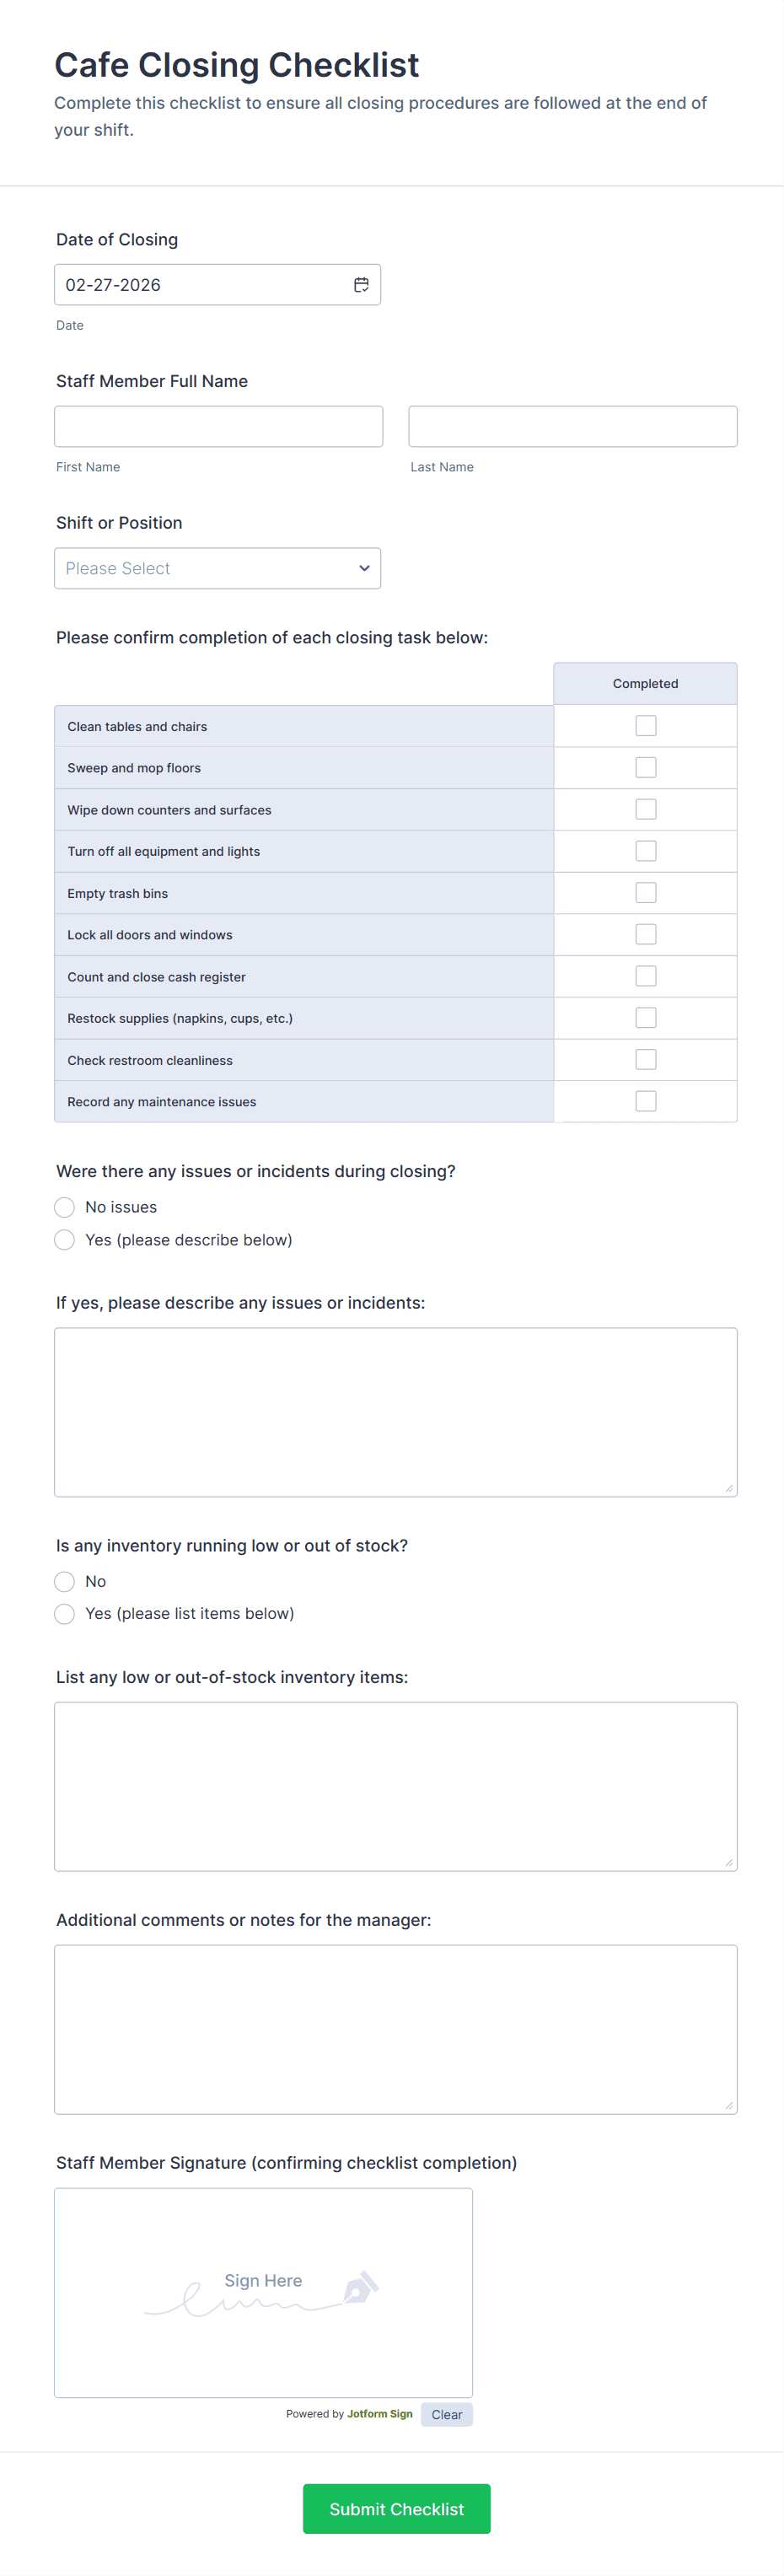Choose Yes (please describe below) option

(x=65, y=1240)
